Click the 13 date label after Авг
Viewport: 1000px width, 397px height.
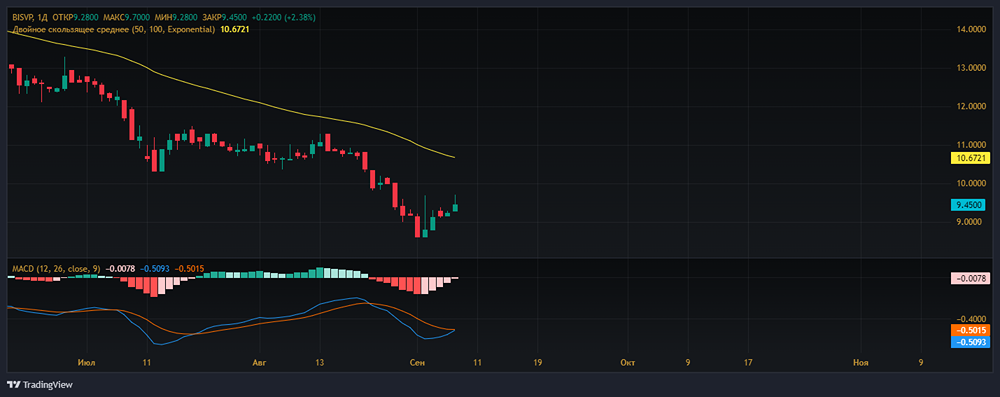pyautogui.click(x=320, y=363)
